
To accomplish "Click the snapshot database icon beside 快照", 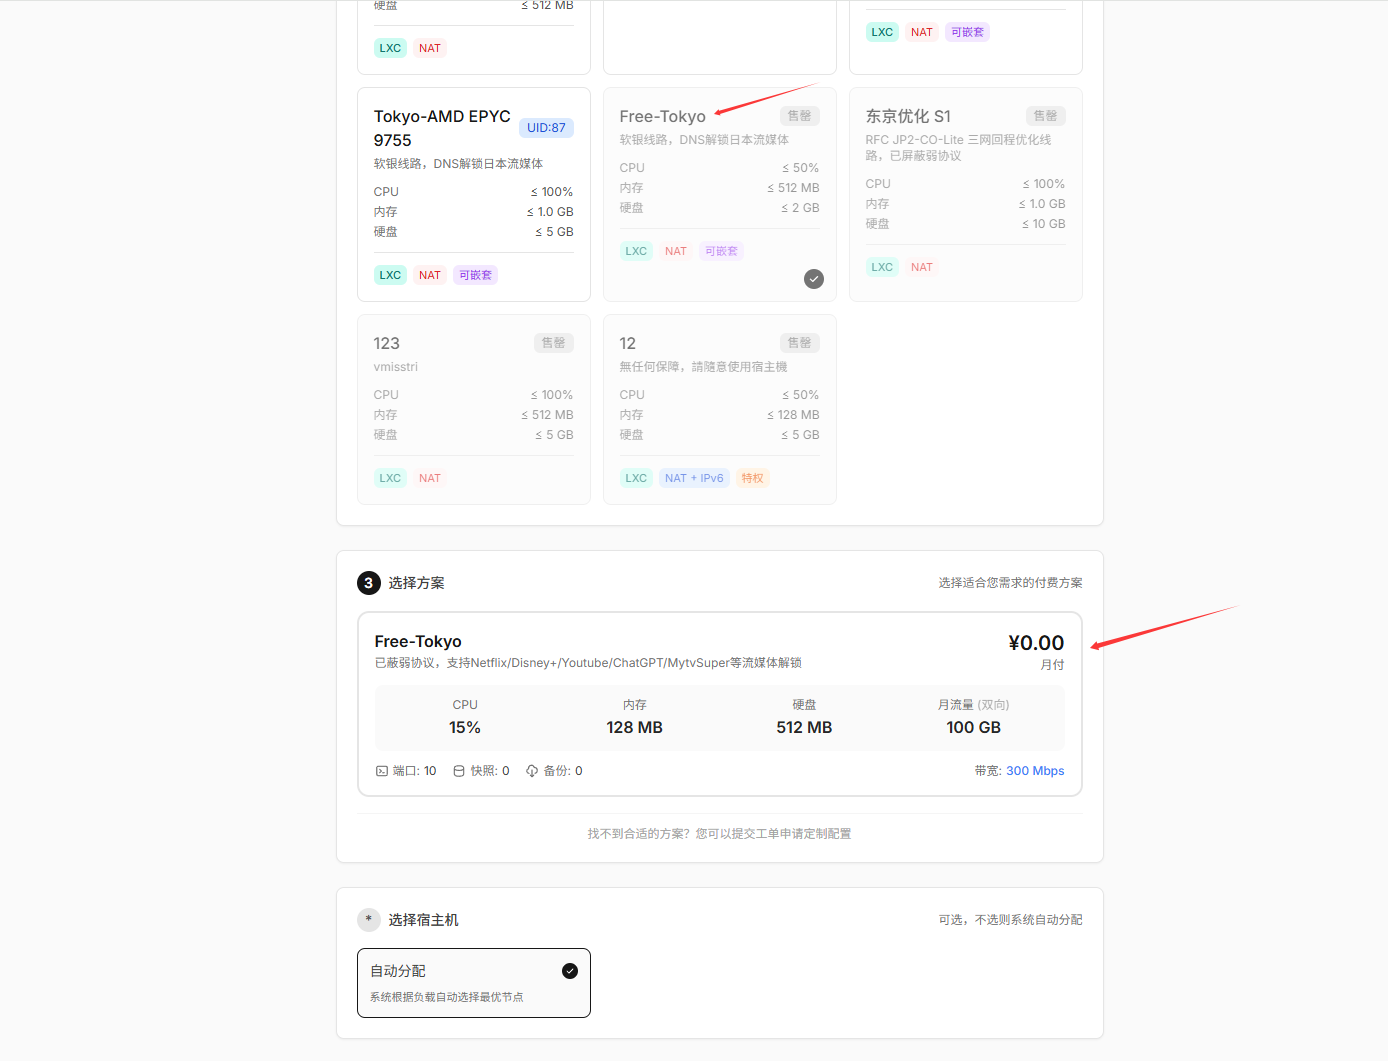I will 459,771.
